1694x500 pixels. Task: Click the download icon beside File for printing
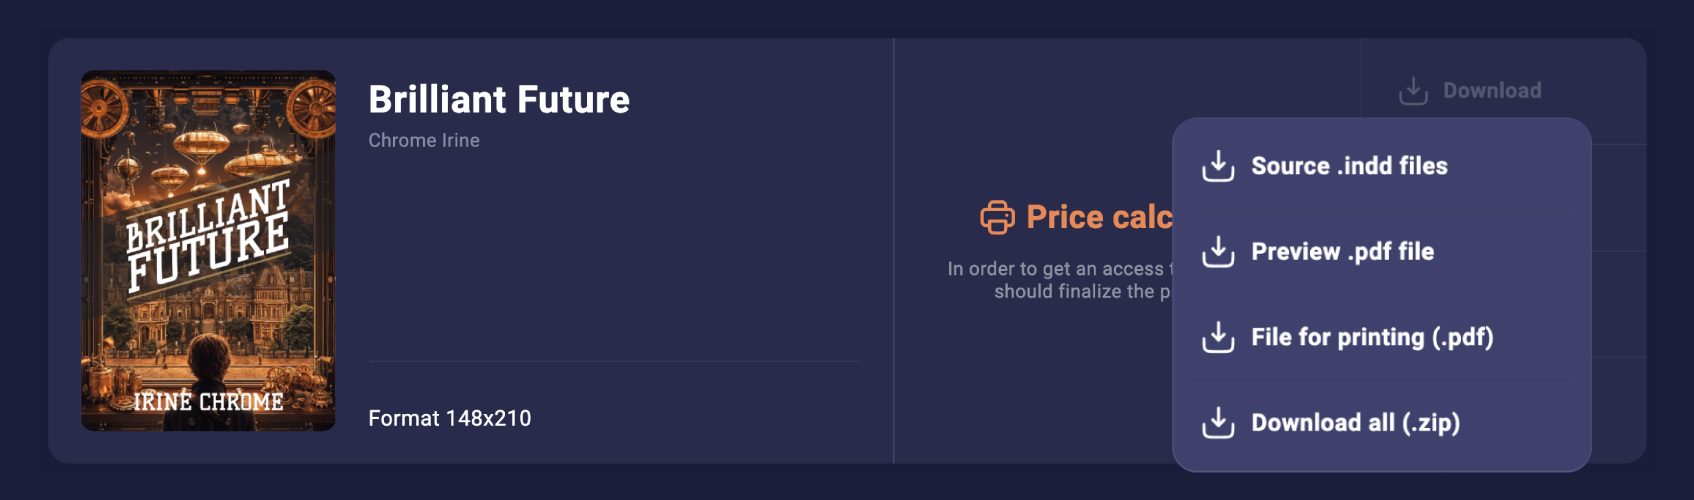coord(1218,337)
